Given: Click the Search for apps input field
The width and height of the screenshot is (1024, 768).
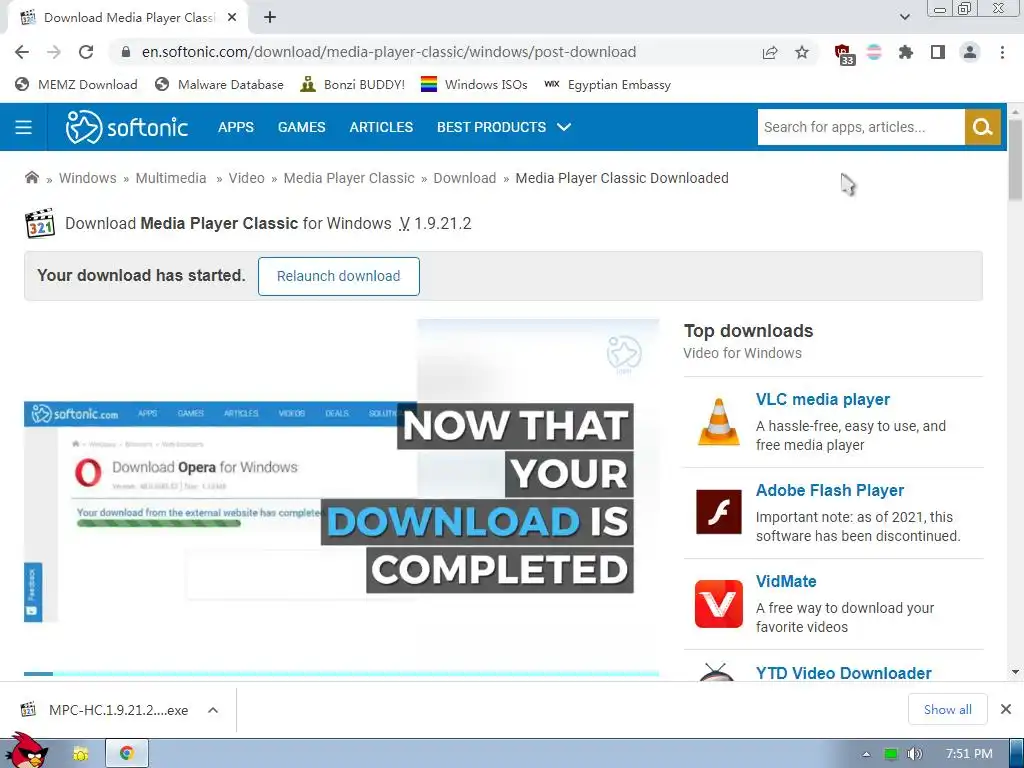Looking at the screenshot, I should tap(861, 127).
